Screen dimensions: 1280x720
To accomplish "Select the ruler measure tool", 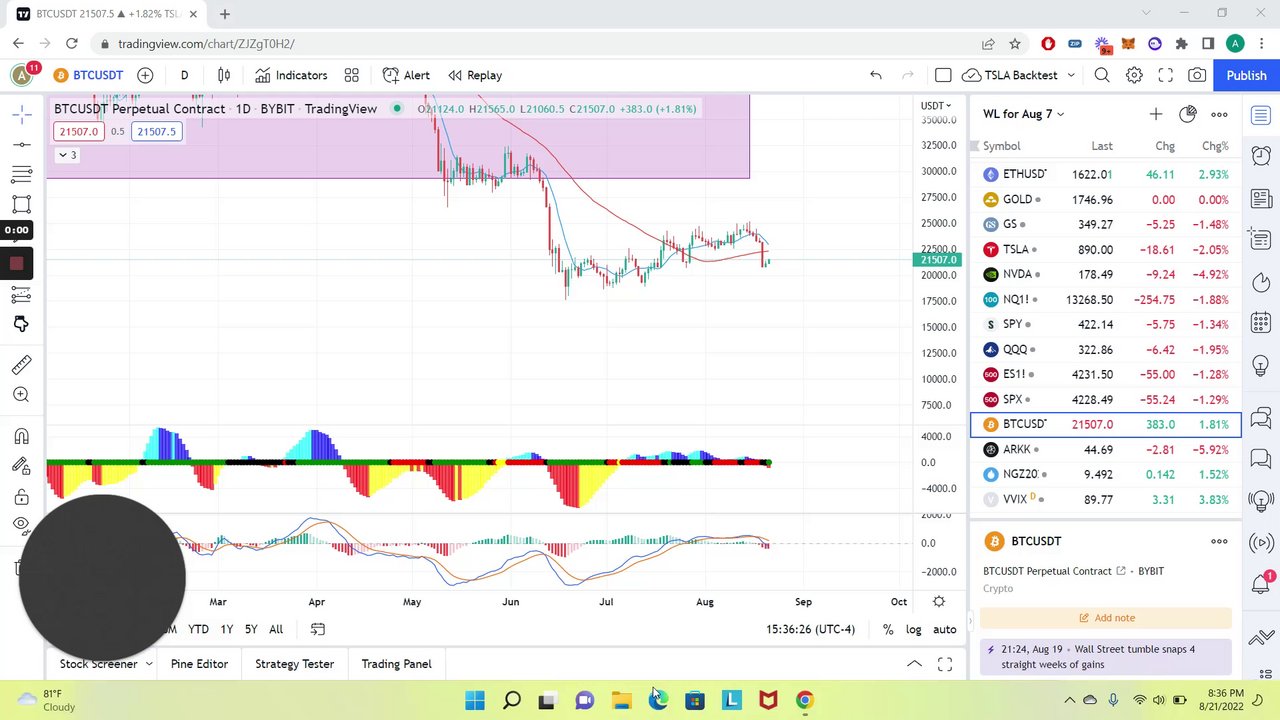I will (21, 365).
